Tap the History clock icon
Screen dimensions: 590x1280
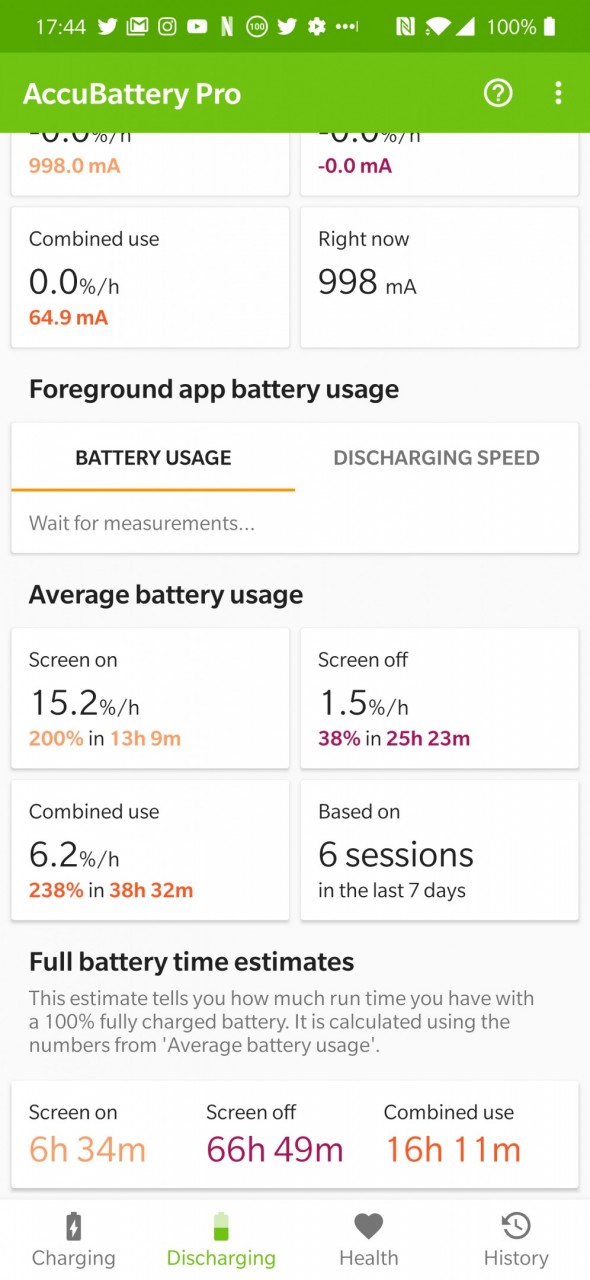pos(516,1226)
